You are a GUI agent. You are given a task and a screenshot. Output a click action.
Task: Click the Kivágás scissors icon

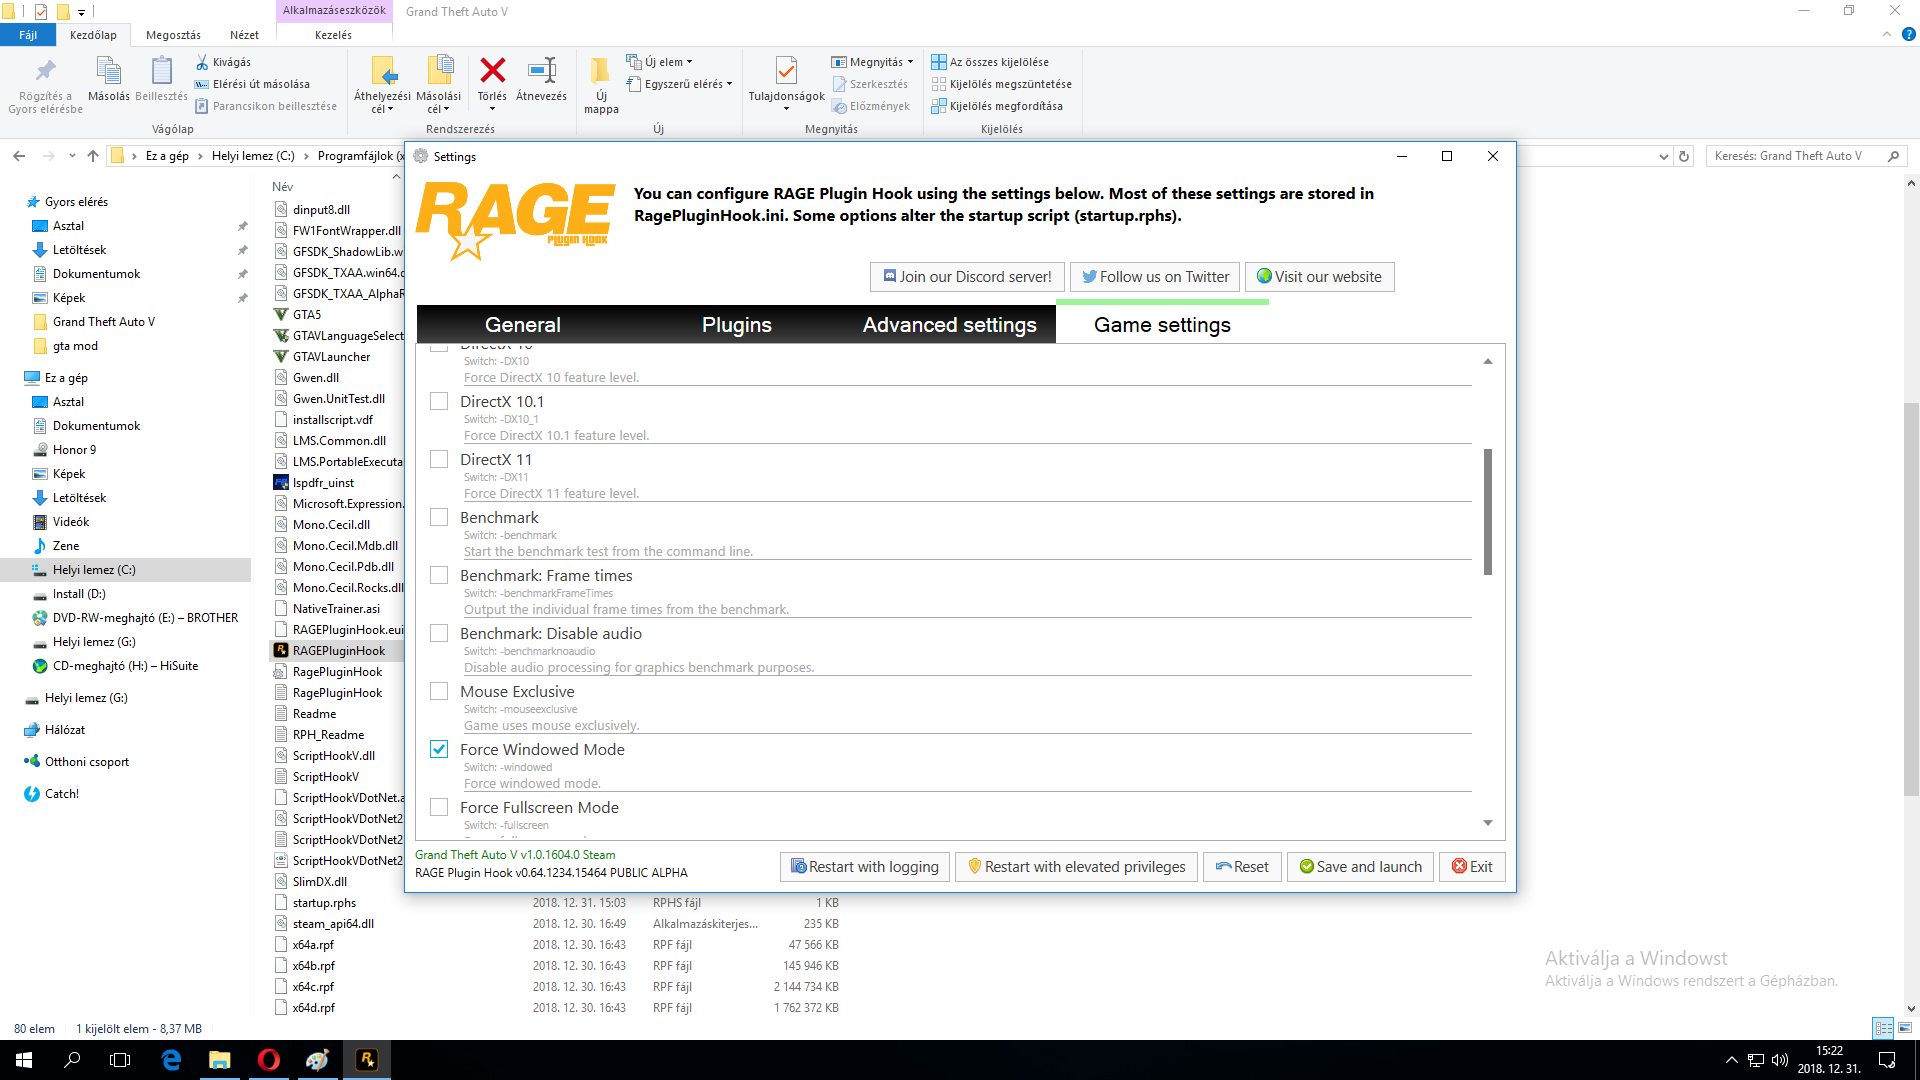[202, 62]
